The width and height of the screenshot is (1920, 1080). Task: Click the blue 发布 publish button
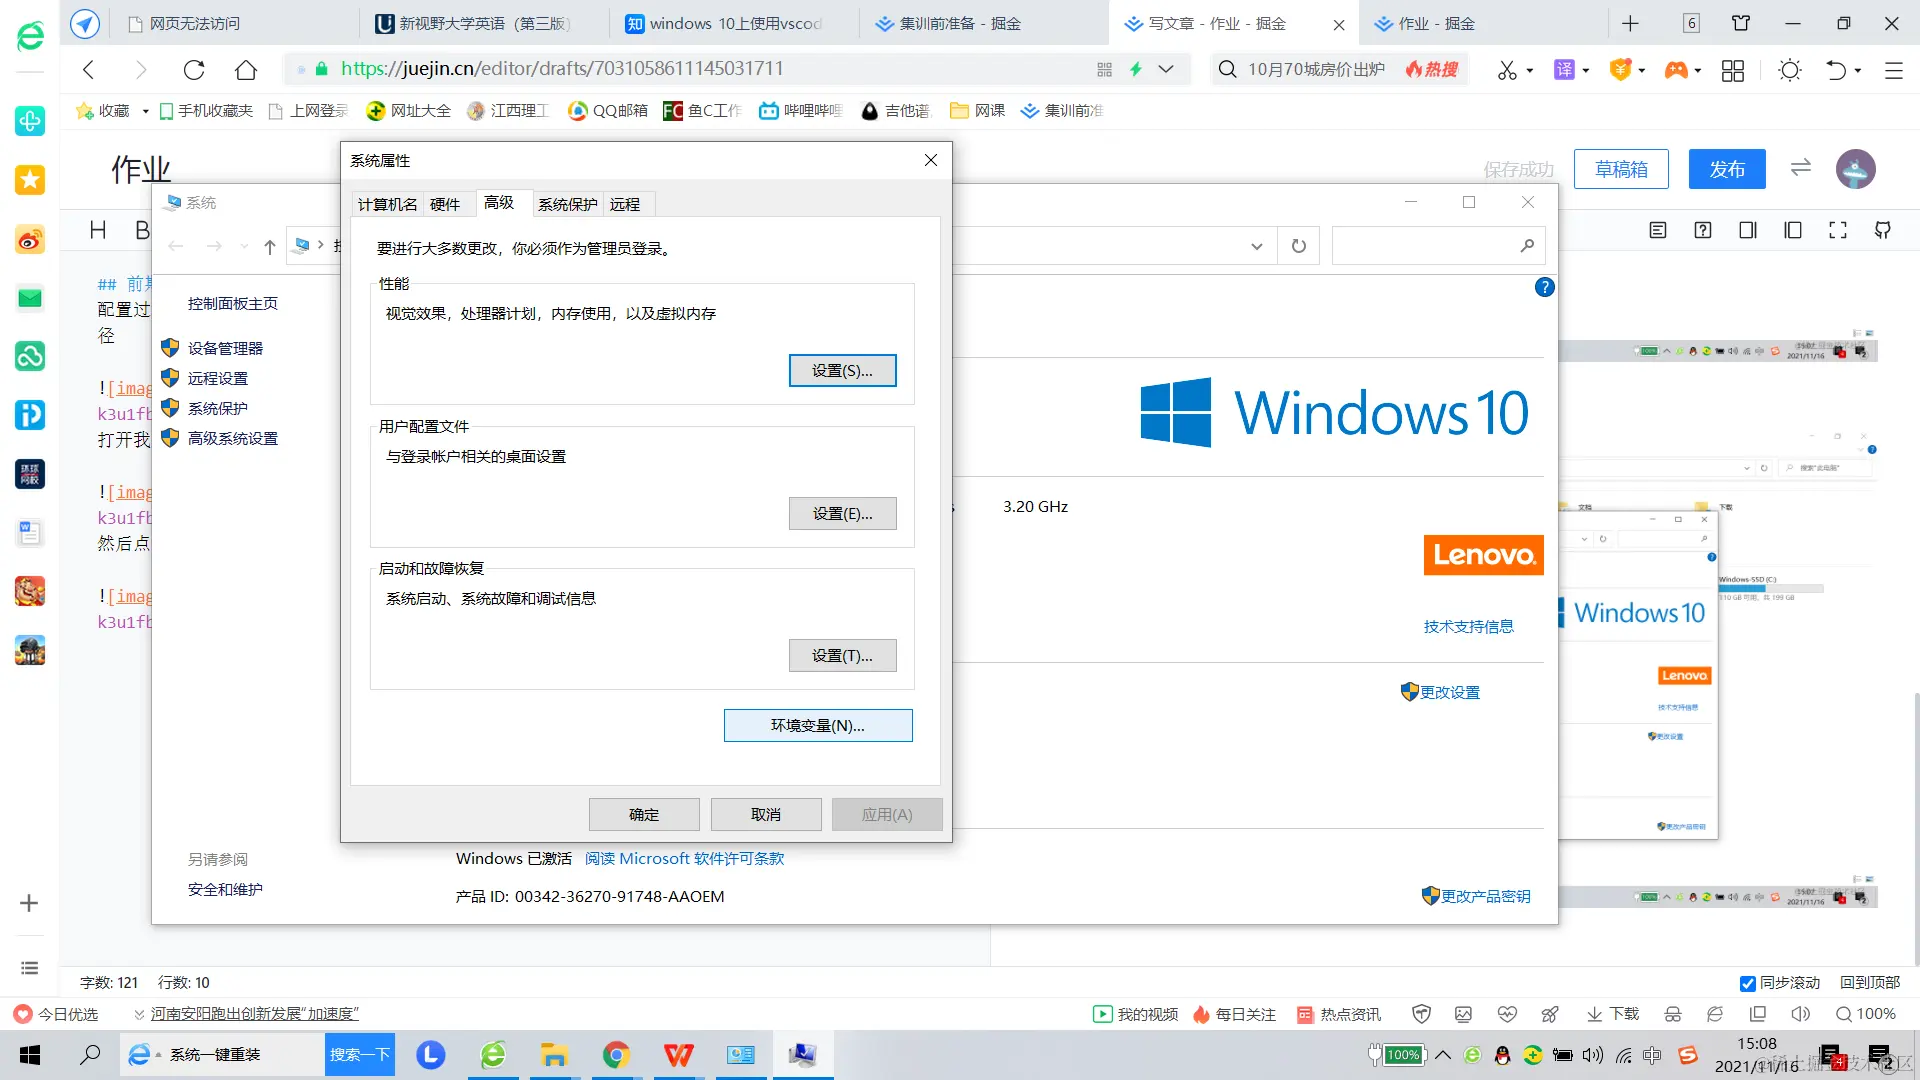pyautogui.click(x=1727, y=169)
